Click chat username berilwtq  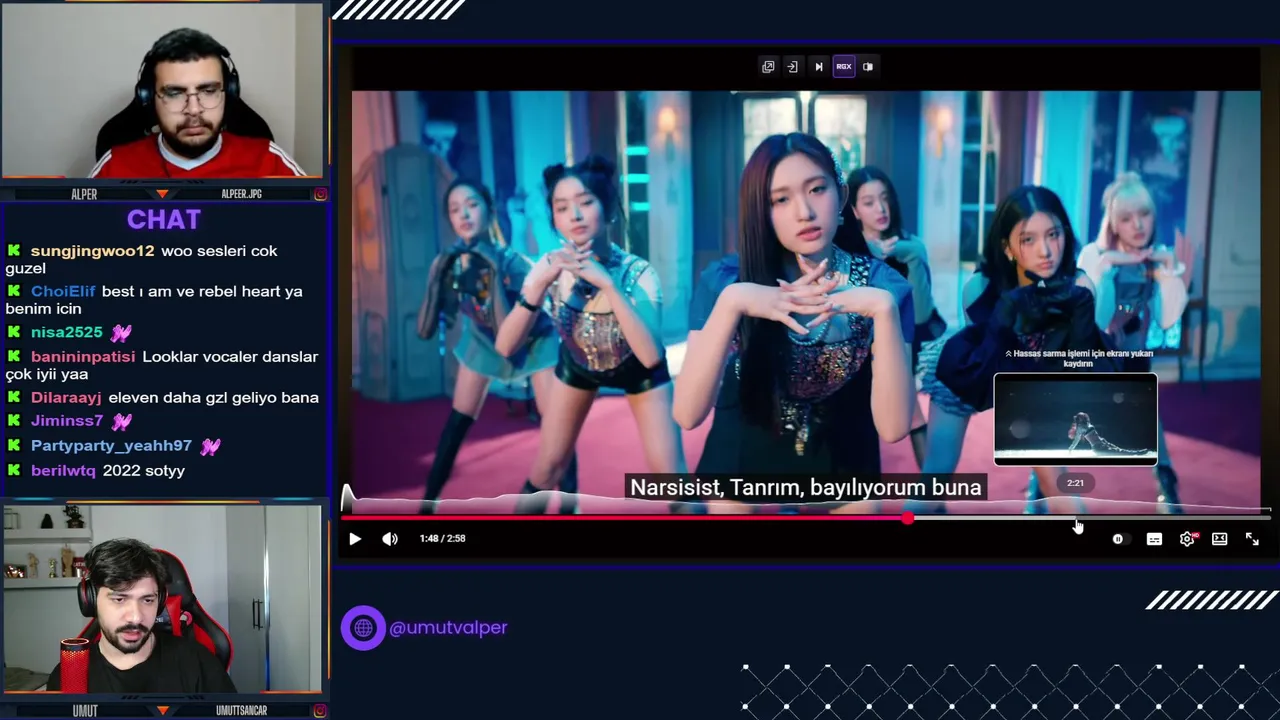point(63,471)
